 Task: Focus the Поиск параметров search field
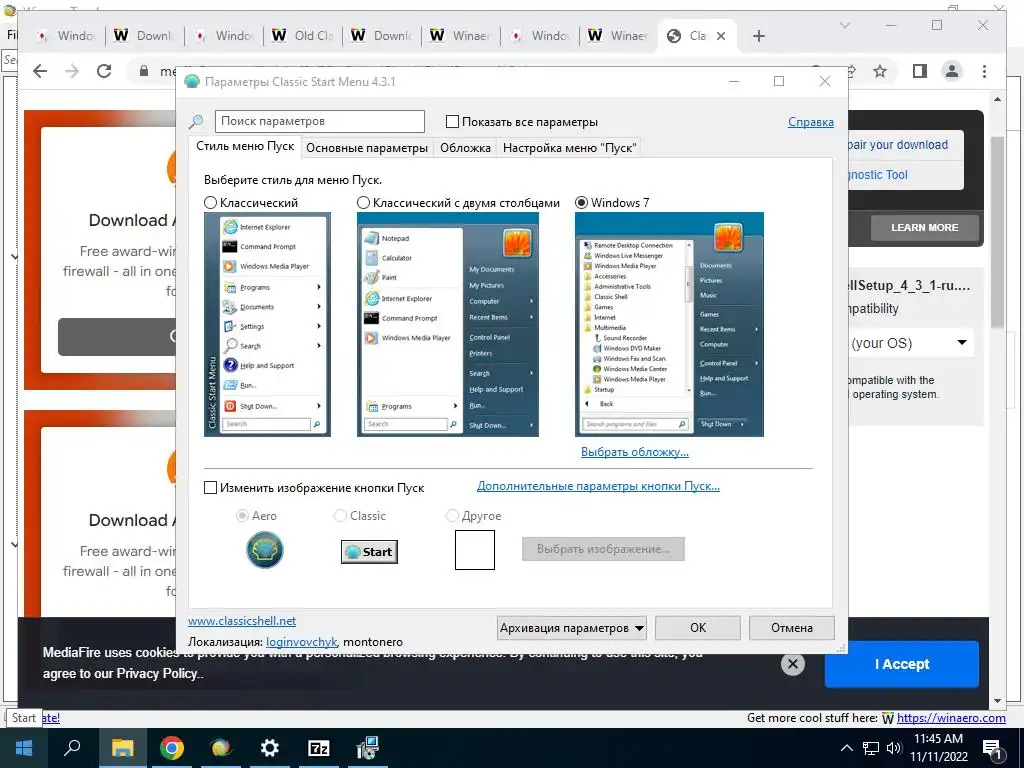319,121
